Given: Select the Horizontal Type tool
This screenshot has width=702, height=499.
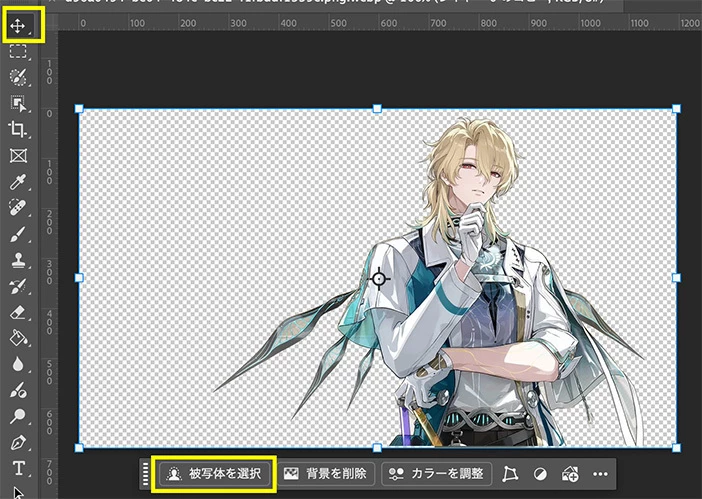Looking at the screenshot, I should click(18, 469).
